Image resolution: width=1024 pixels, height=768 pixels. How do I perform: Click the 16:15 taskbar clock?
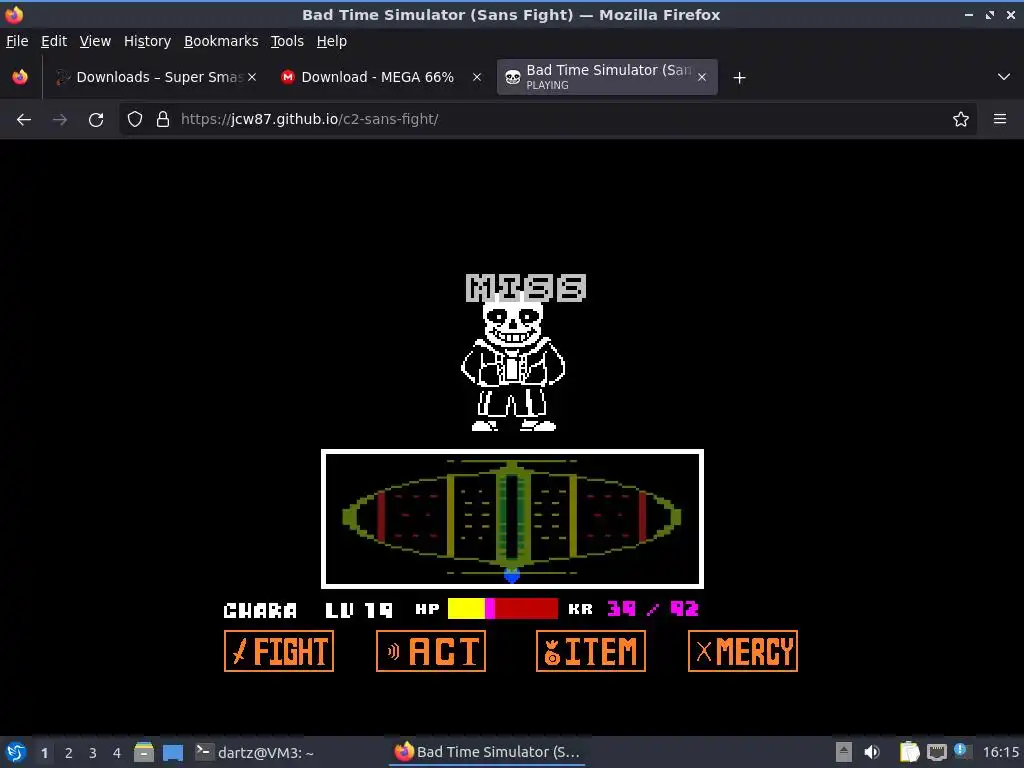(1000, 752)
